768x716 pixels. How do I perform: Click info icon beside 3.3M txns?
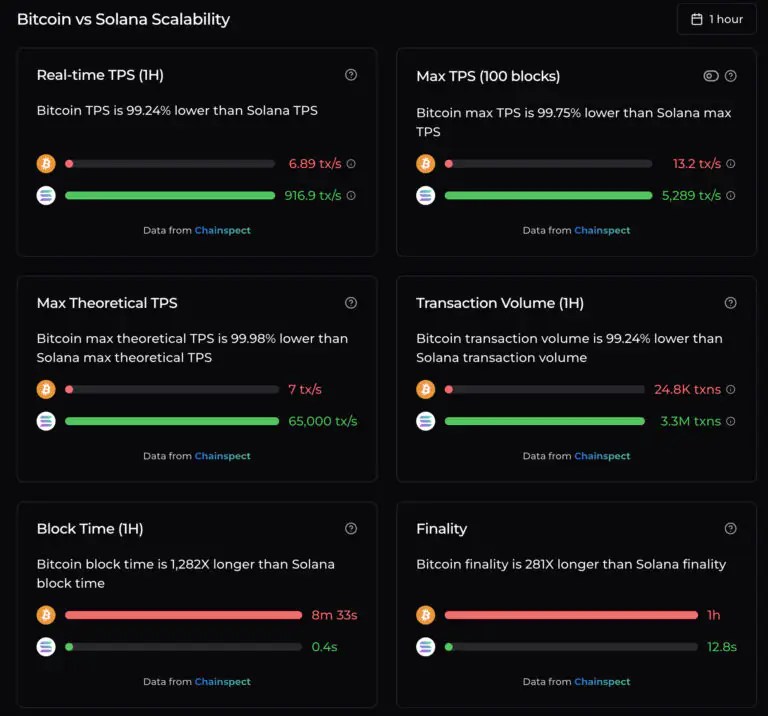tap(731, 422)
